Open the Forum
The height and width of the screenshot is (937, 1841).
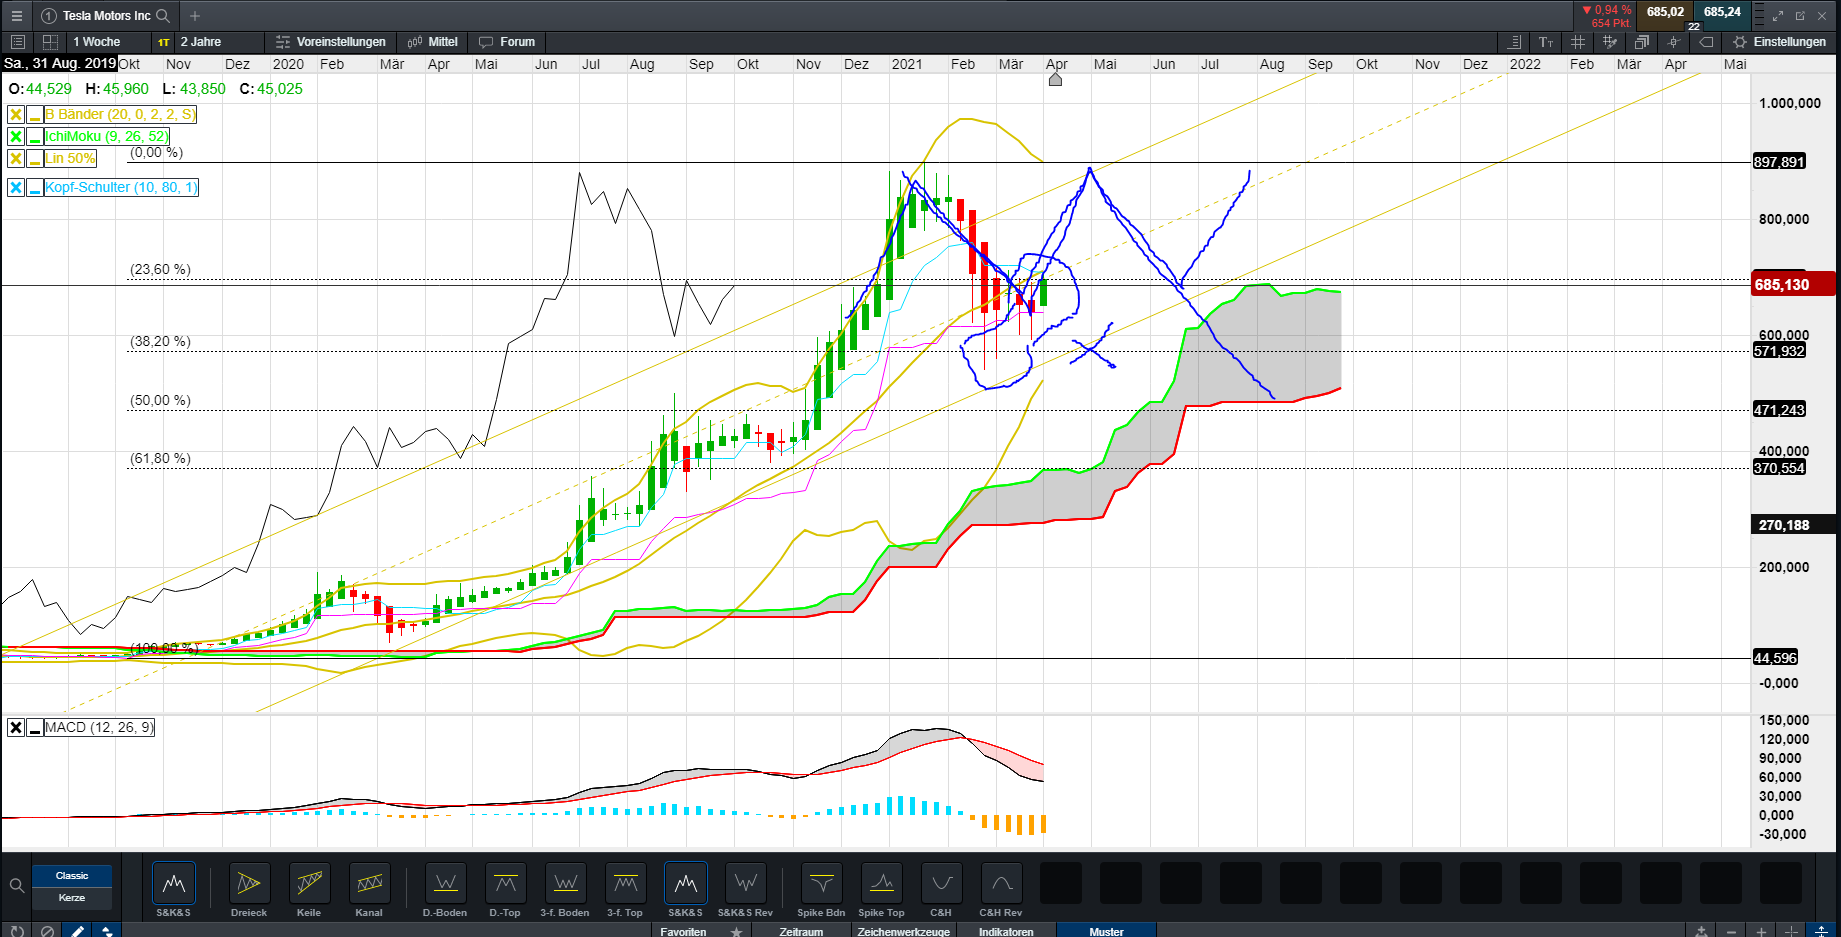(x=507, y=42)
